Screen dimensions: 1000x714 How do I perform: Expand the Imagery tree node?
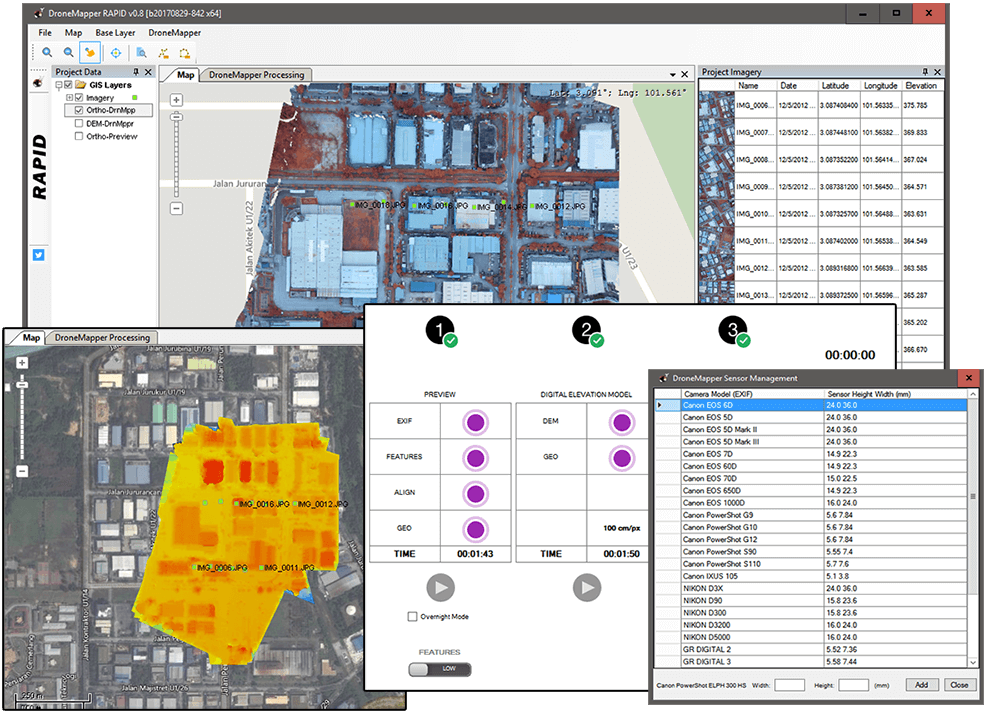pyautogui.click(x=69, y=97)
